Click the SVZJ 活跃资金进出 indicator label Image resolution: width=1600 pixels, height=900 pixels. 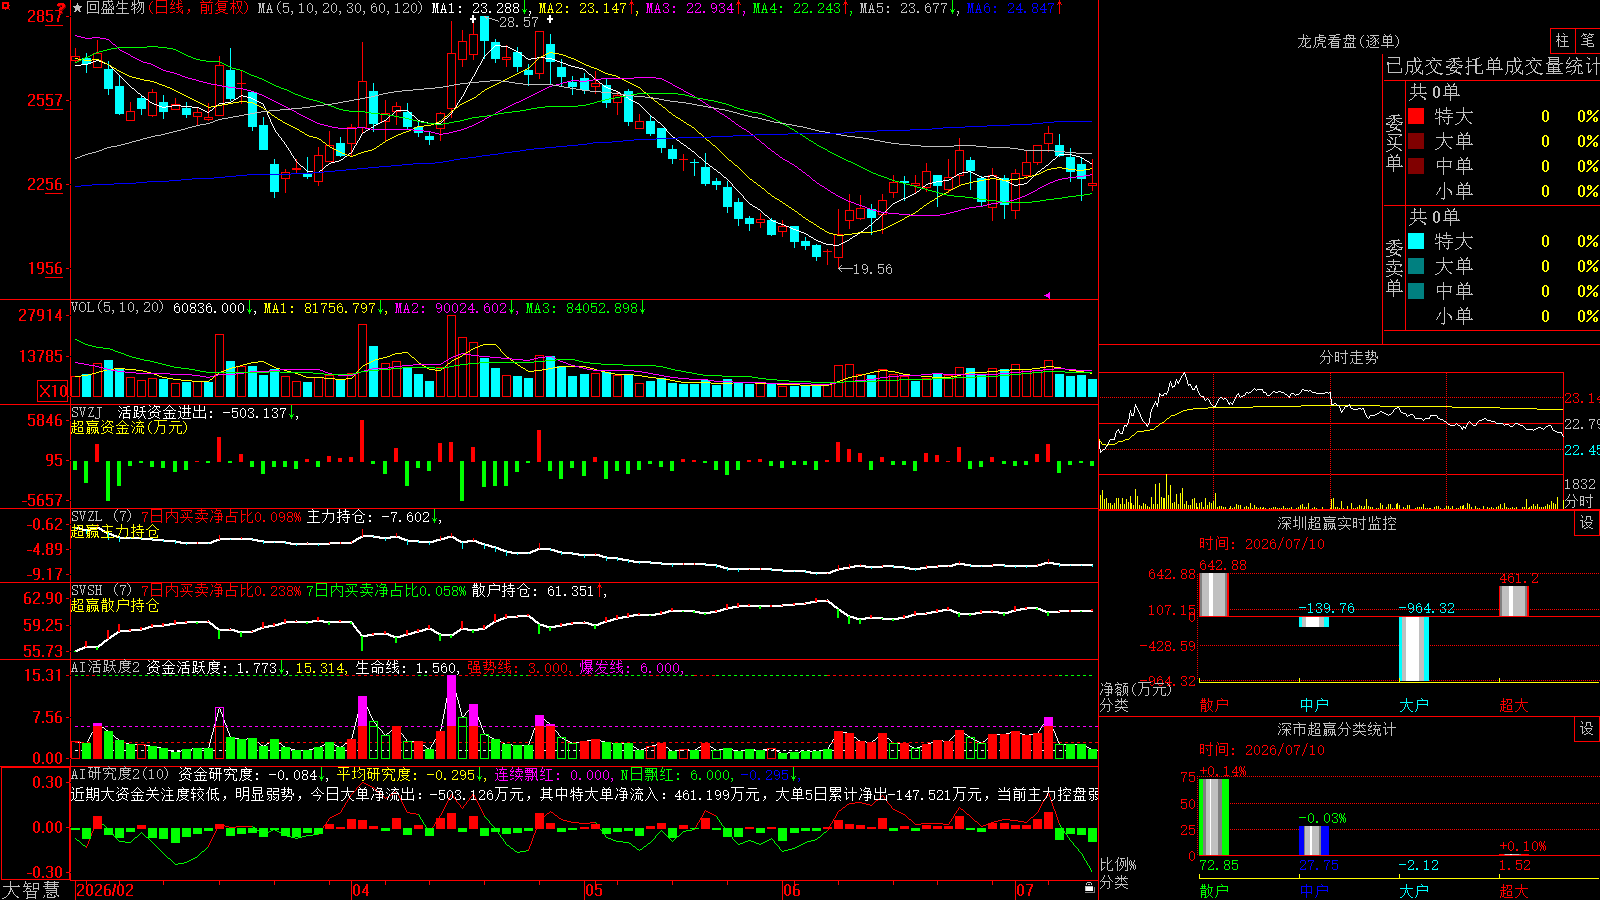point(143,412)
